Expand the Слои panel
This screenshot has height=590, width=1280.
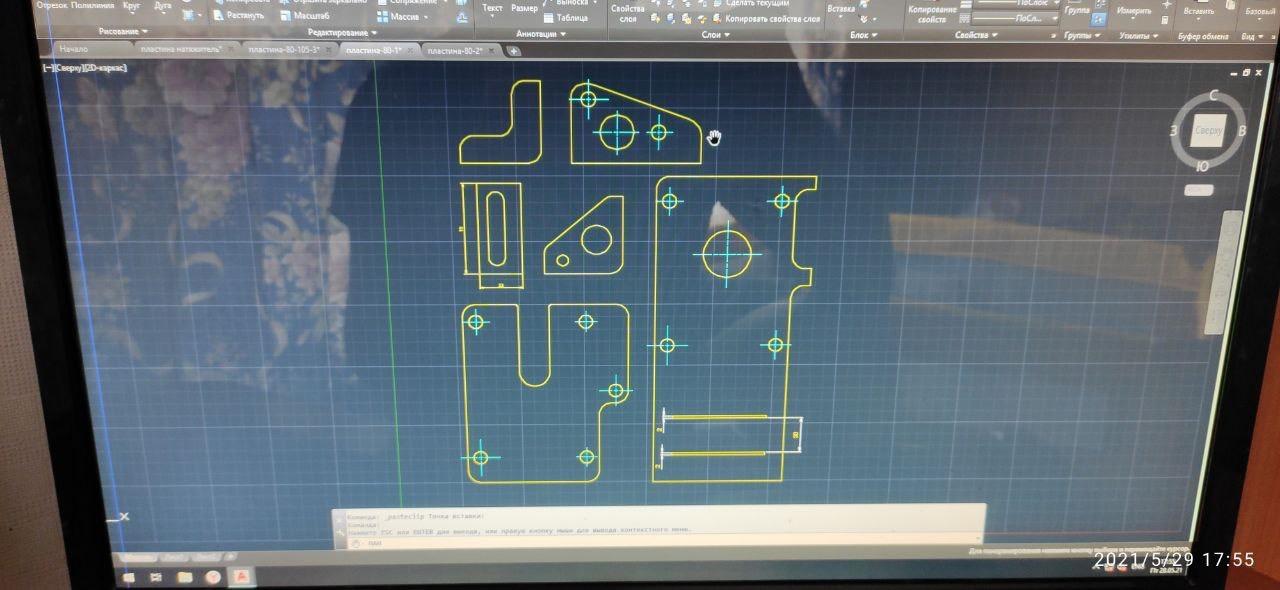click(715, 34)
